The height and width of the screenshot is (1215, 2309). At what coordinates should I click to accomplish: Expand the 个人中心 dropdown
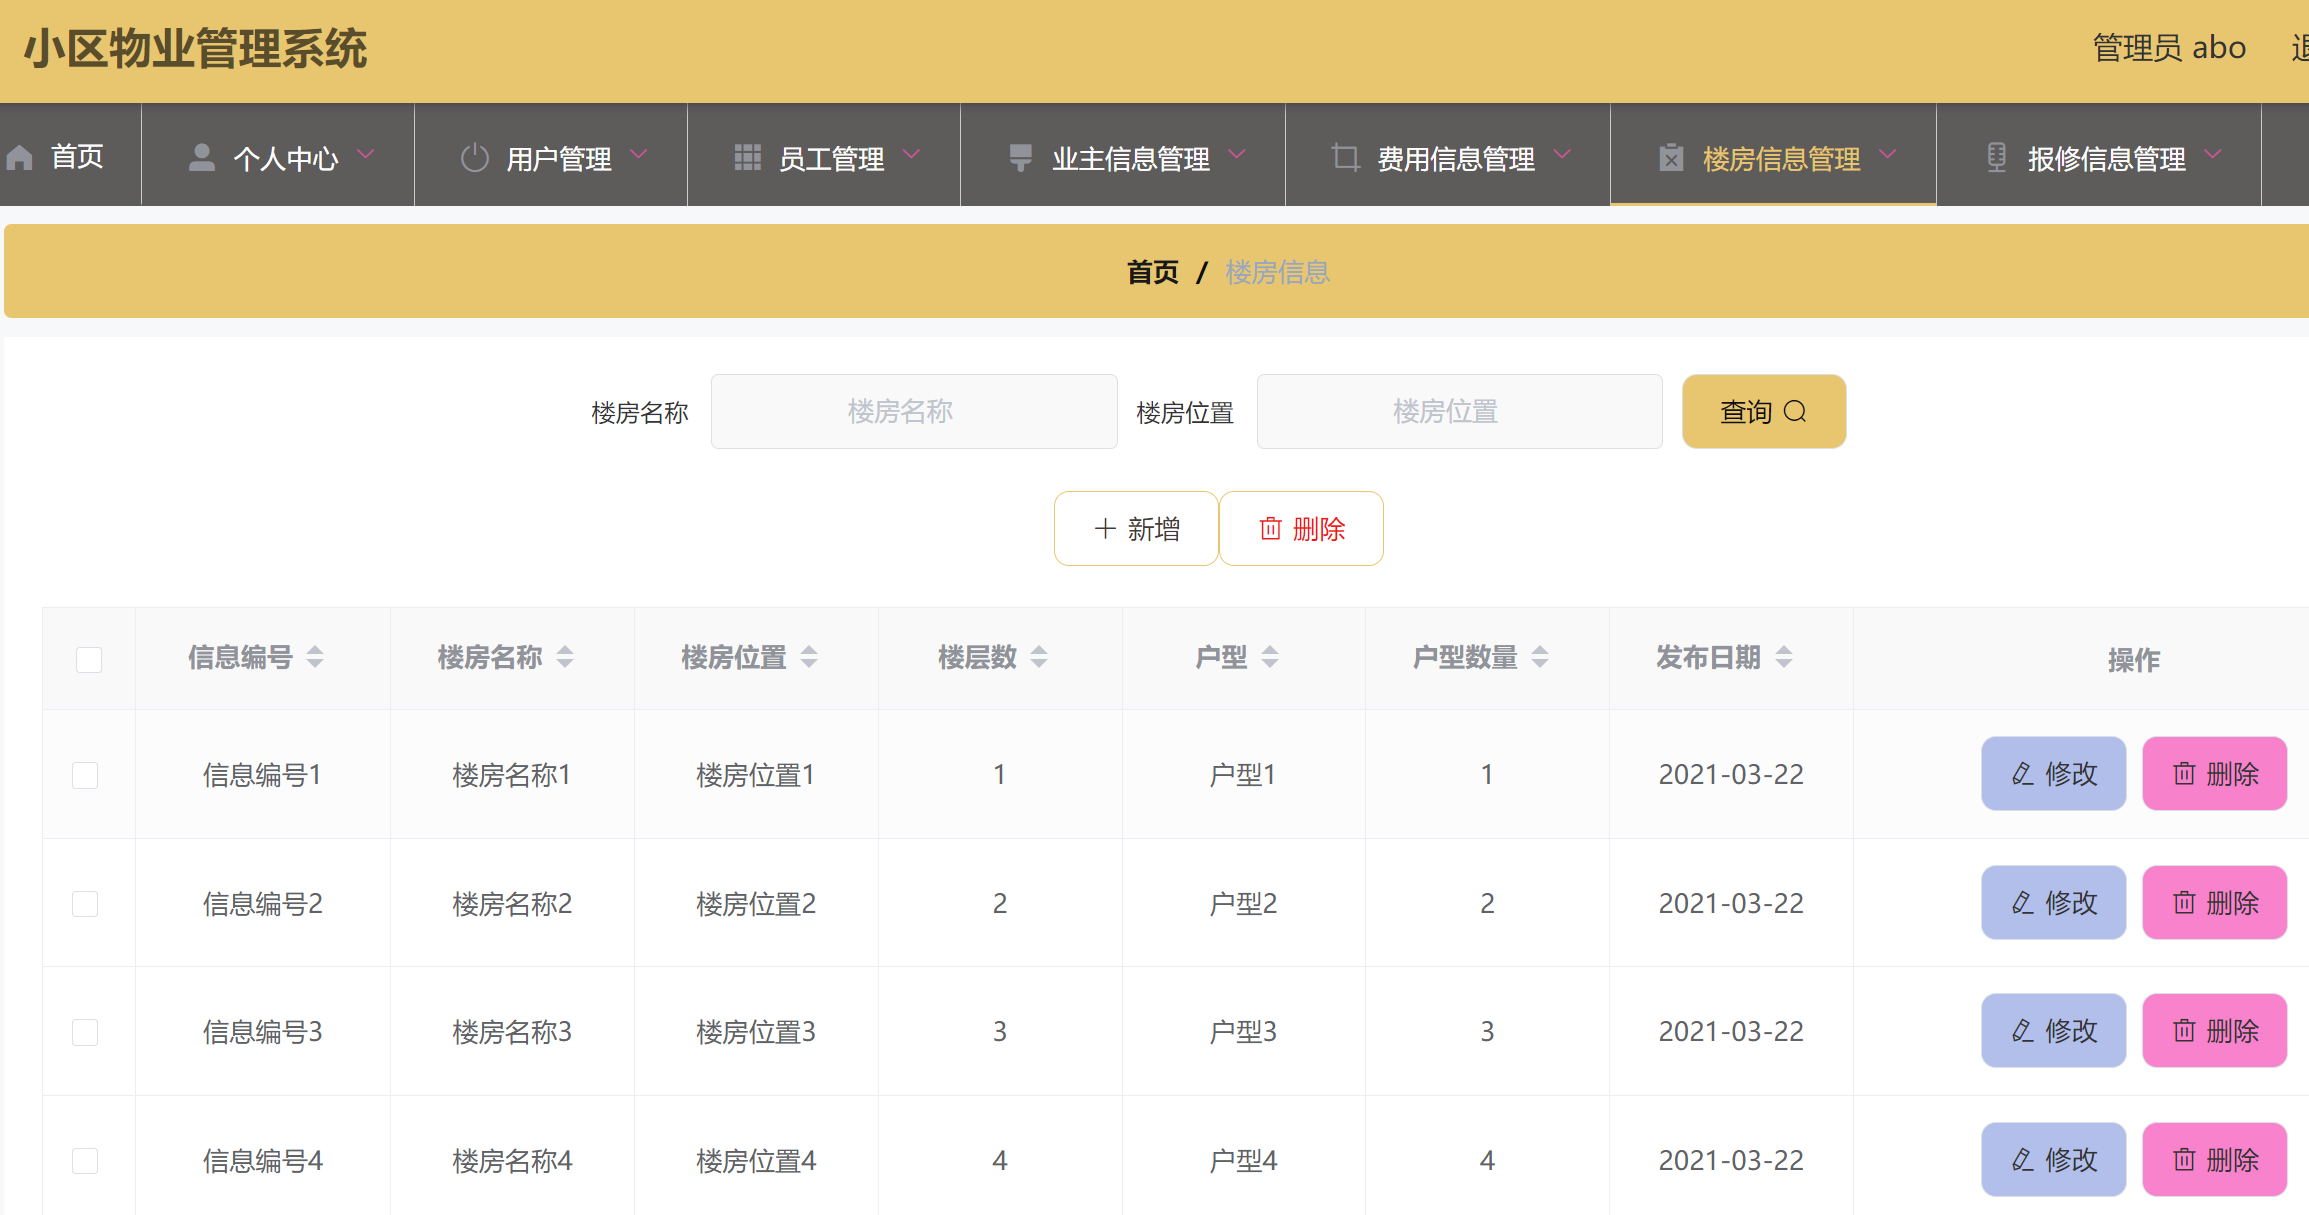(x=366, y=155)
